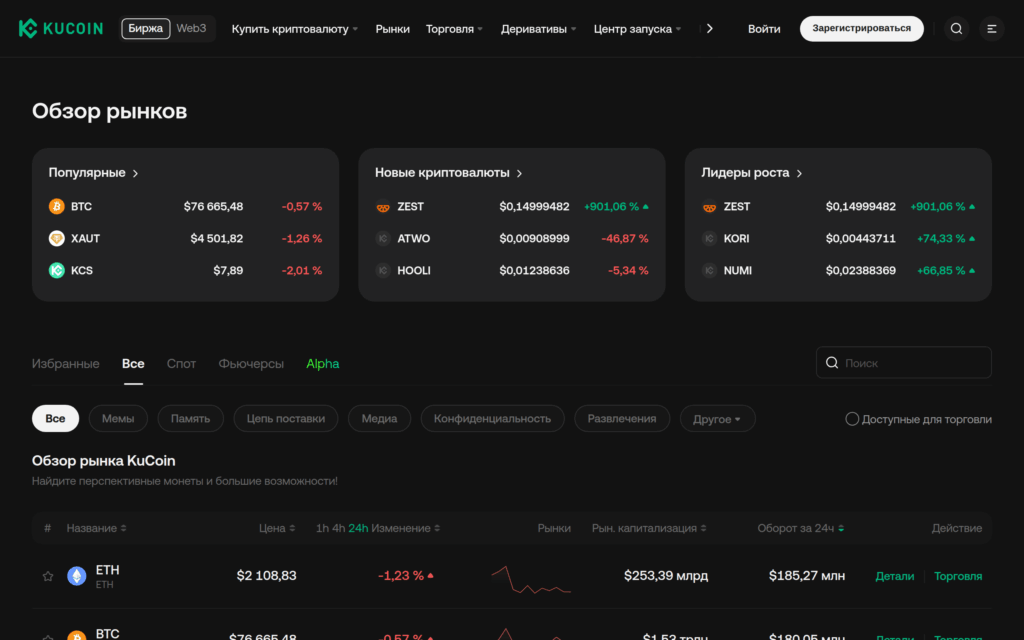
Task: Click the ETH price sparkline chart
Action: tap(531, 579)
